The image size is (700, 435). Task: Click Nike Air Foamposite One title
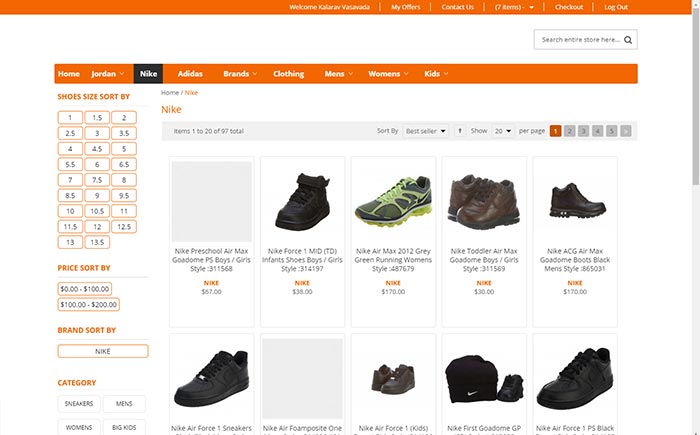pos(302,430)
